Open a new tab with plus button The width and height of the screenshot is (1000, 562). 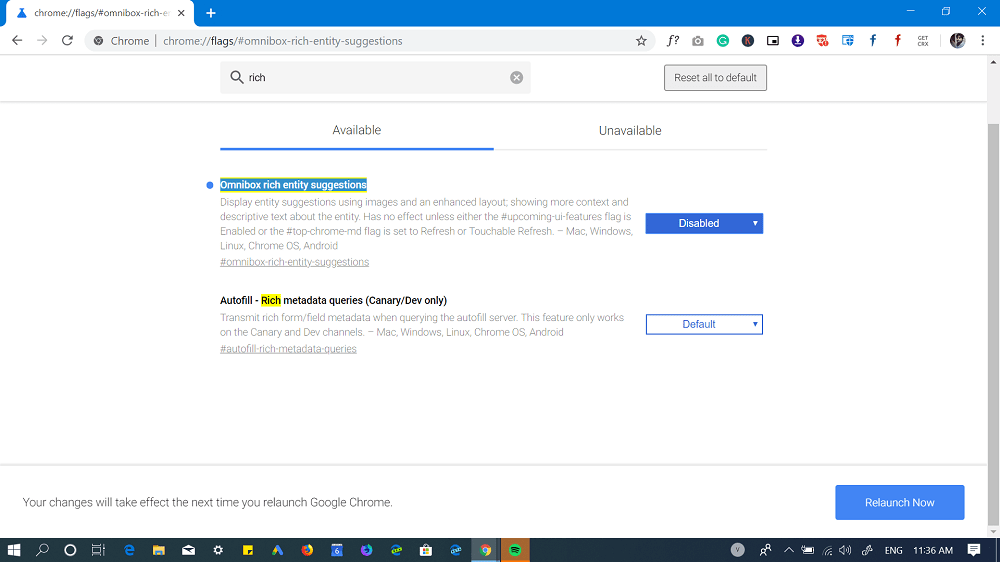click(x=211, y=13)
